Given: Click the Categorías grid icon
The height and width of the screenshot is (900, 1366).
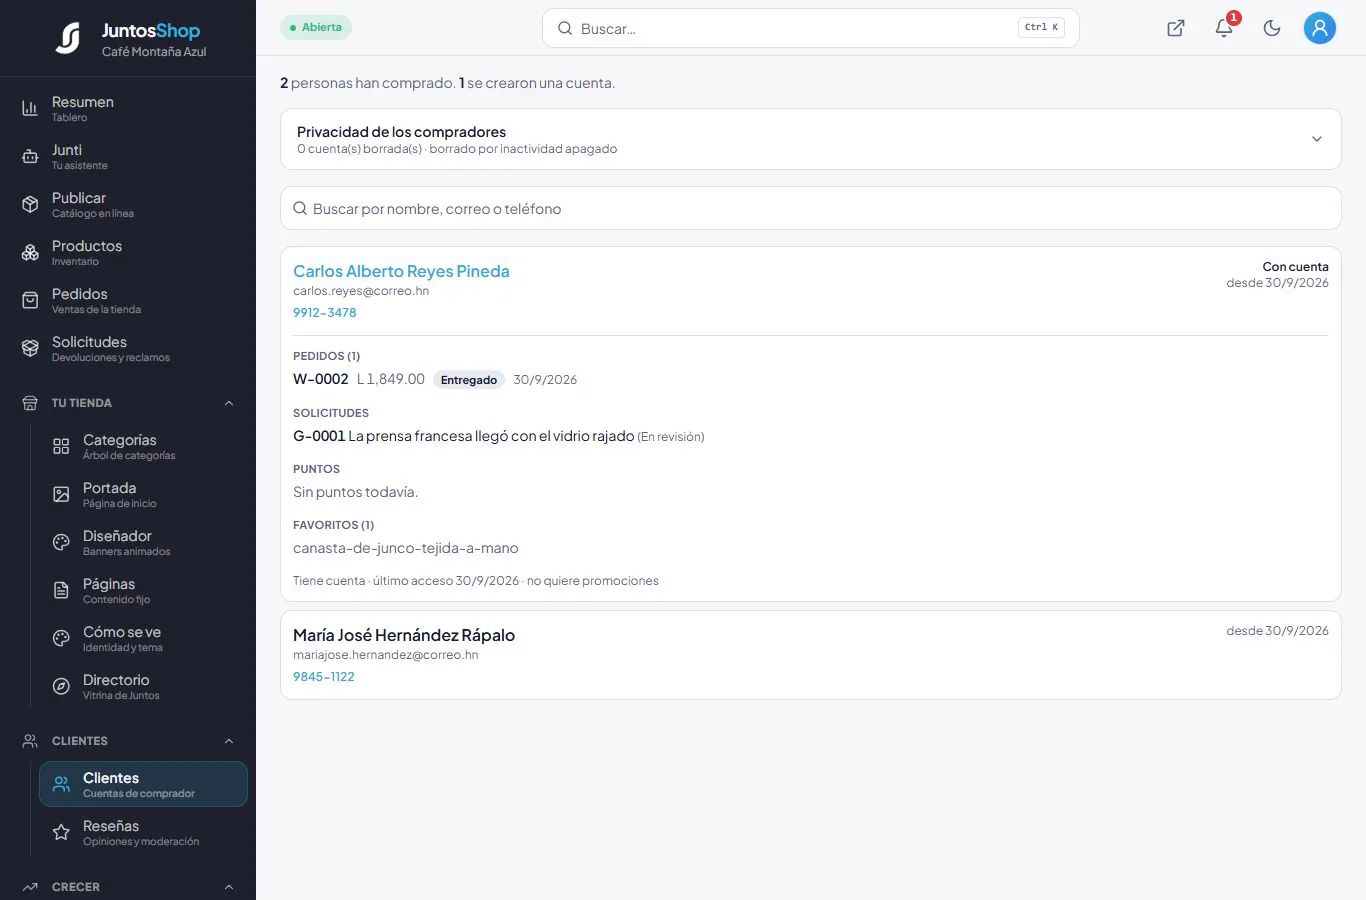Looking at the screenshot, I should pos(61,446).
